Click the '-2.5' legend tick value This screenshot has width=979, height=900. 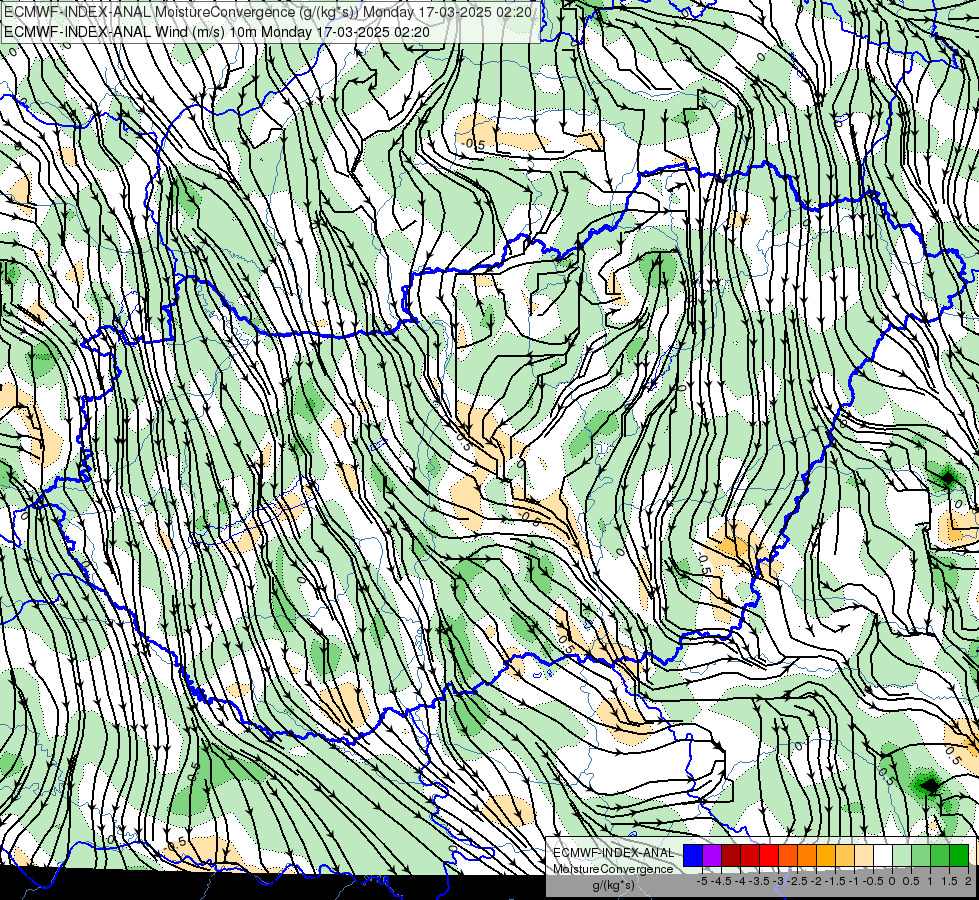[797, 881]
